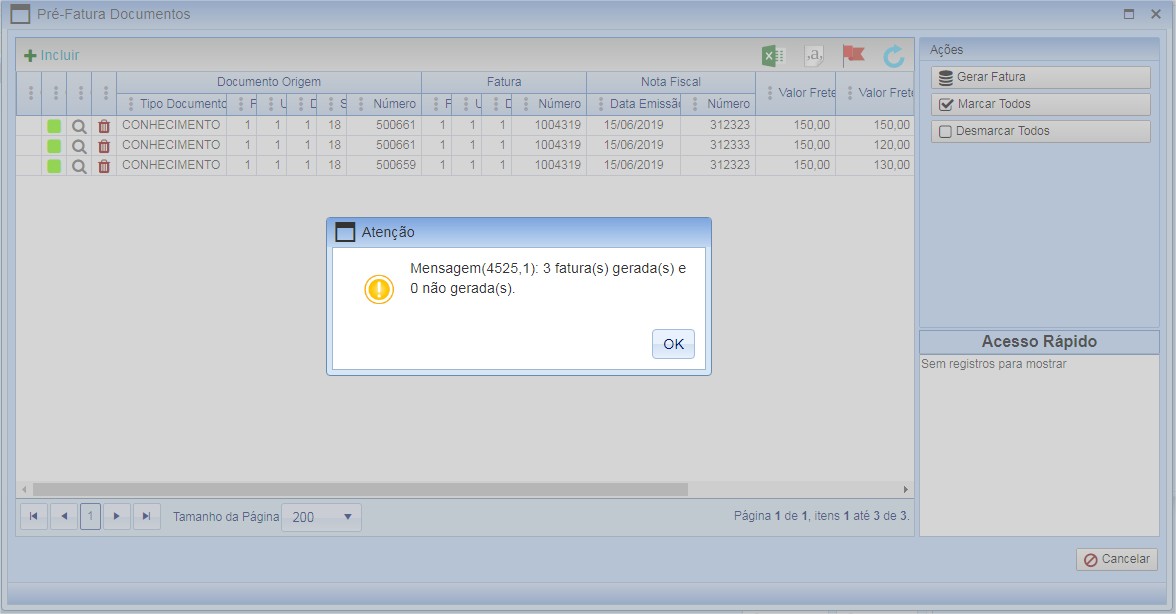Click Desmarcar Todos to uncheck all
Viewport: 1176px width, 614px height.
1040,131
